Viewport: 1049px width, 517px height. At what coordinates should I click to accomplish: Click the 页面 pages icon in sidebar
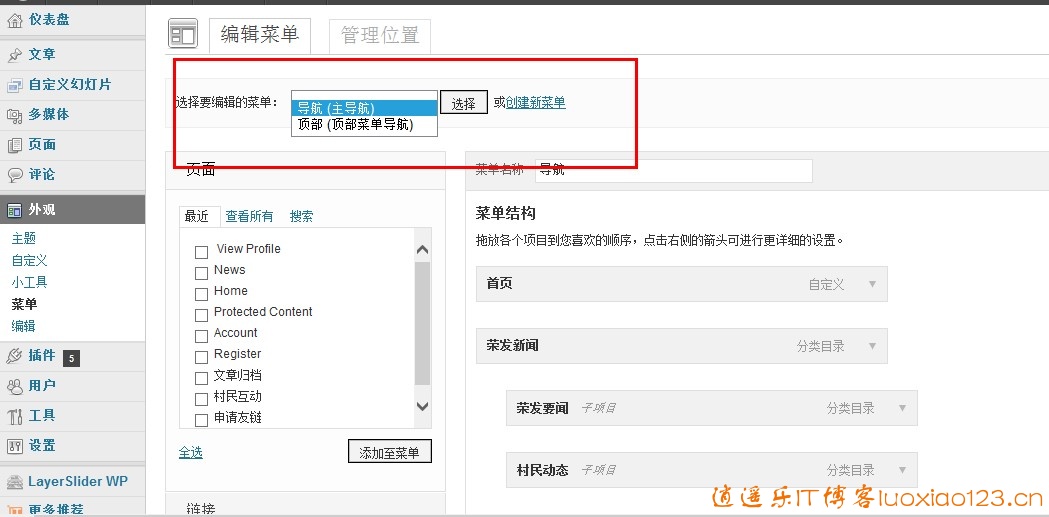[x=15, y=145]
